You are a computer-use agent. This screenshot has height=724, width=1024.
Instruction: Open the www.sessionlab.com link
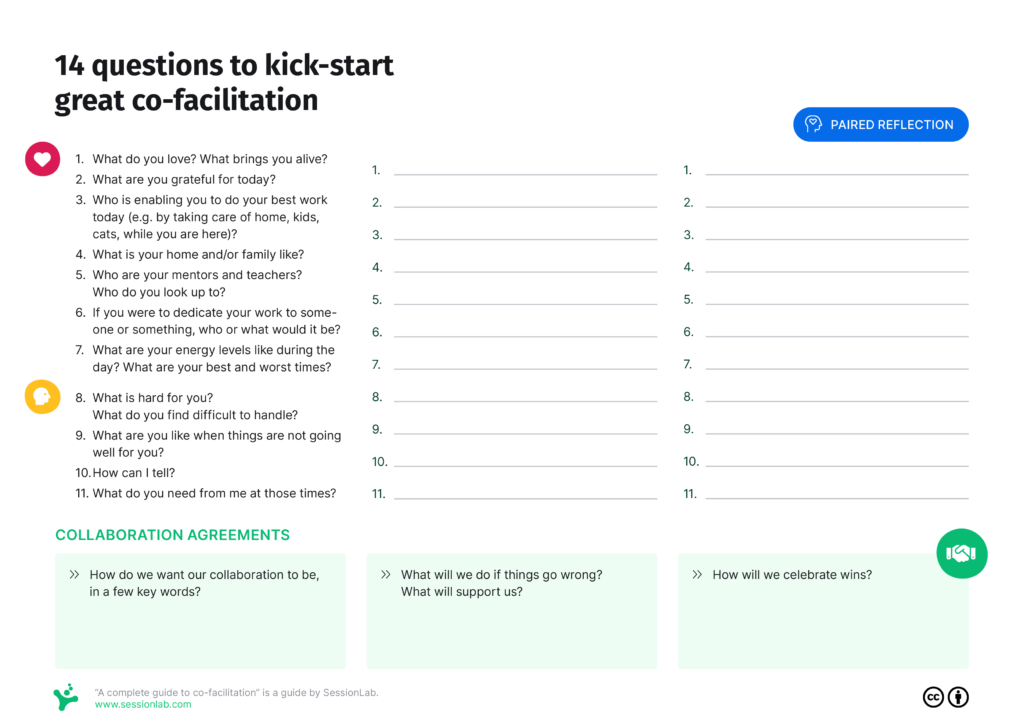143,704
